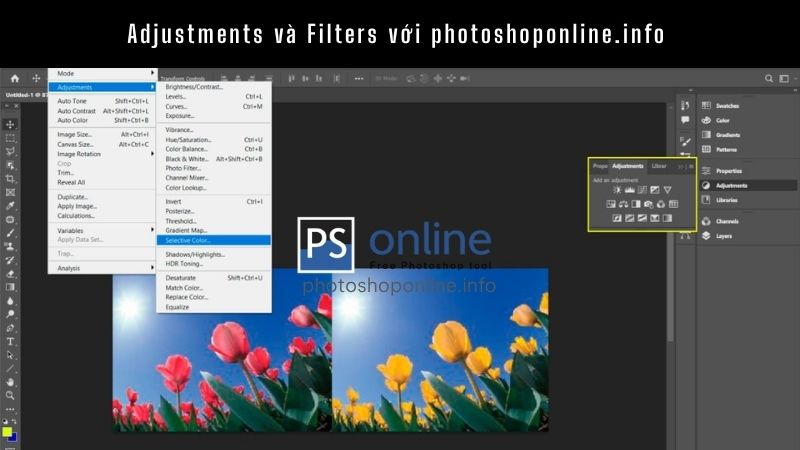
Task: Expand the Variables submenu
Action: [103, 231]
